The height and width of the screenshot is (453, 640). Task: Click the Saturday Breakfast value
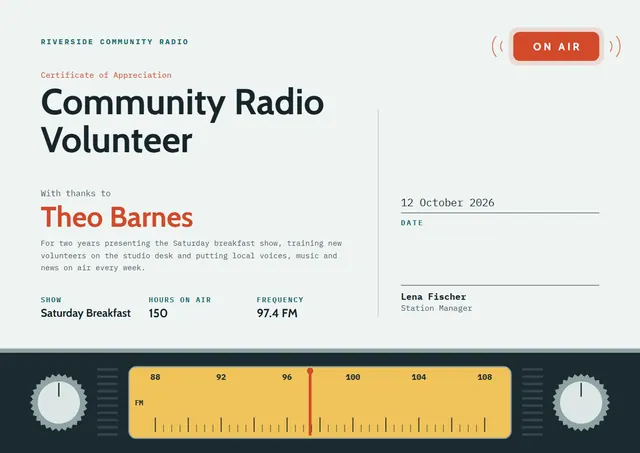[x=86, y=313]
